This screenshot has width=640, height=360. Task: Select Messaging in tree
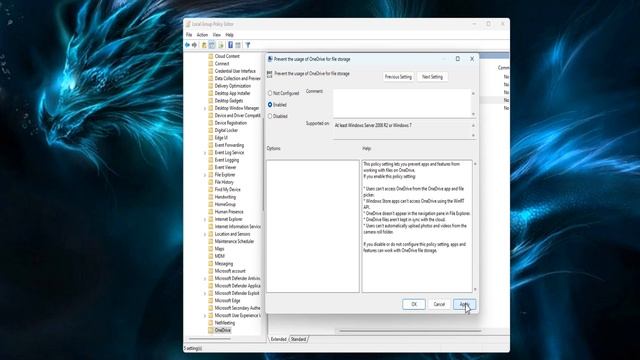click(224, 264)
